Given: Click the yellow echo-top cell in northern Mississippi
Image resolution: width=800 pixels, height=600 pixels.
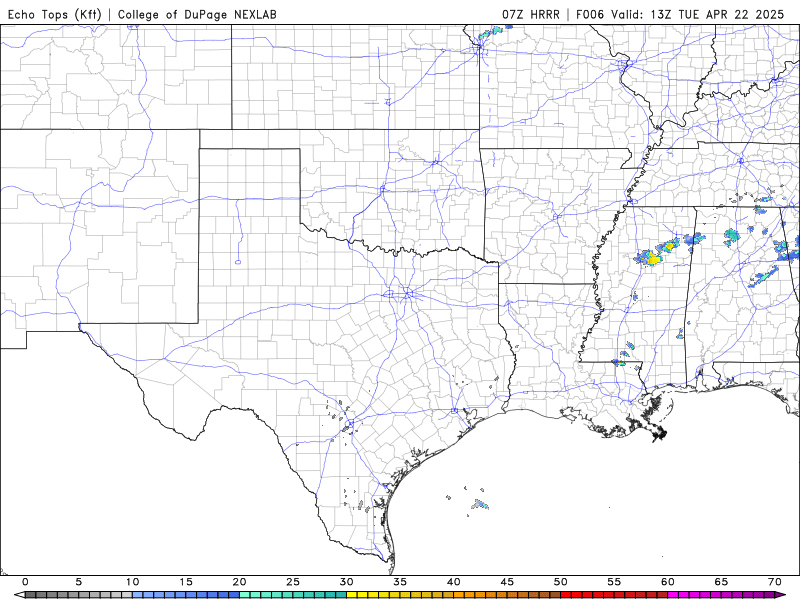Looking at the screenshot, I should point(653,258).
